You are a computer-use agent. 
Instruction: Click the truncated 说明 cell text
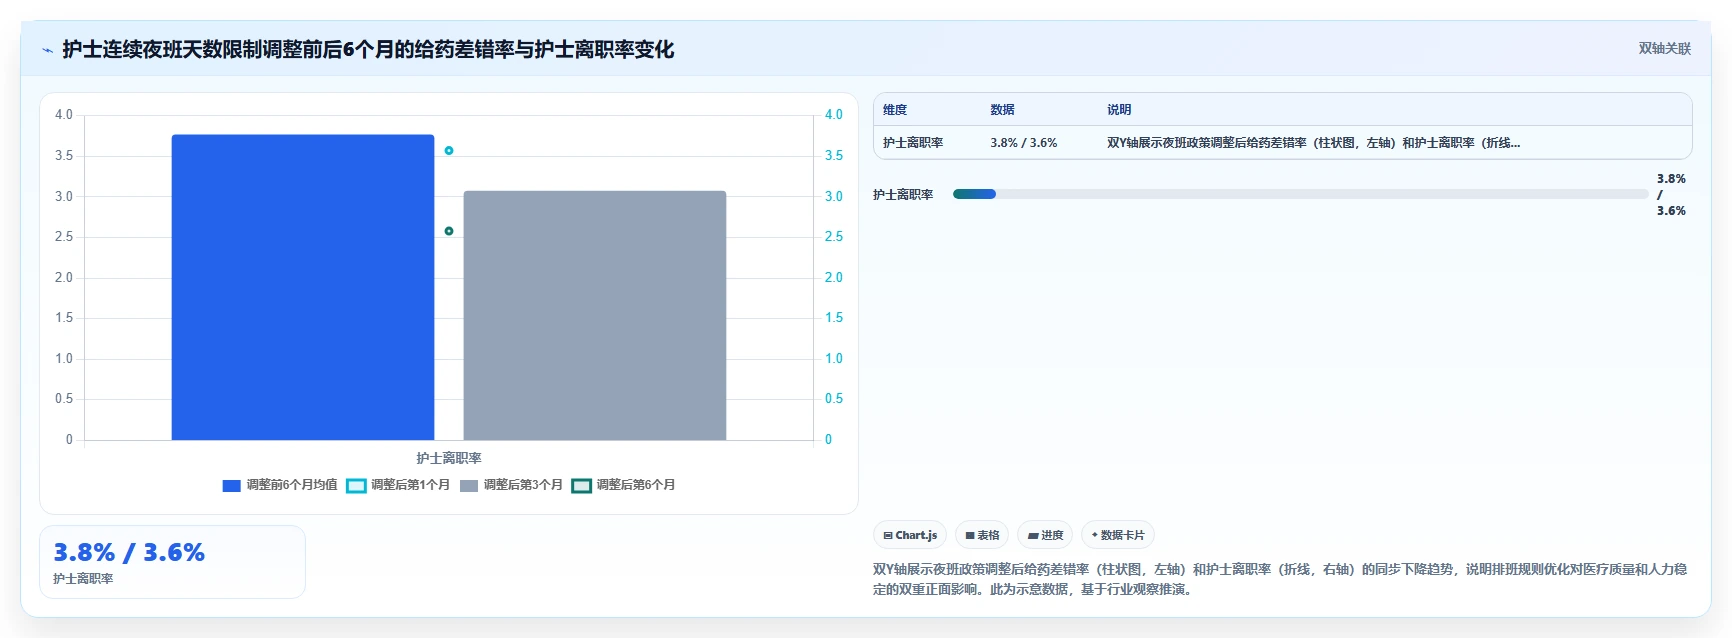(x=1313, y=143)
